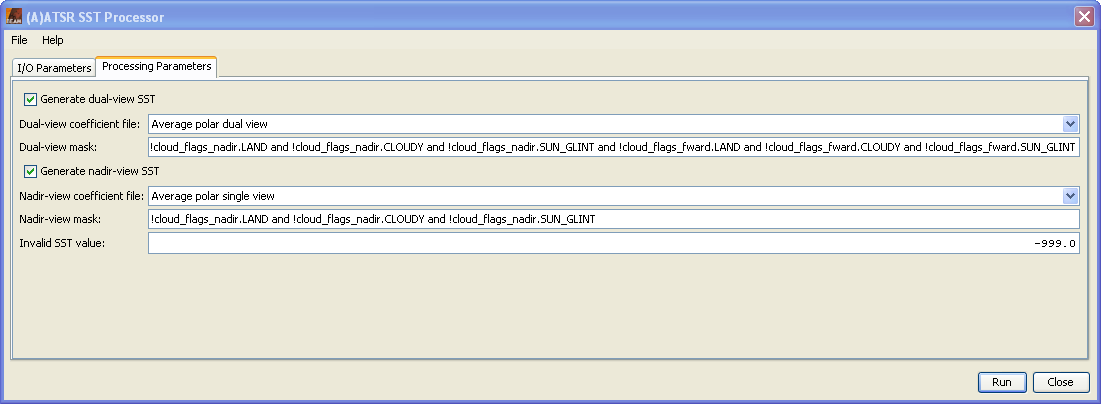Expand the nadir-view coefficient file dropdown arrow

point(1070,196)
